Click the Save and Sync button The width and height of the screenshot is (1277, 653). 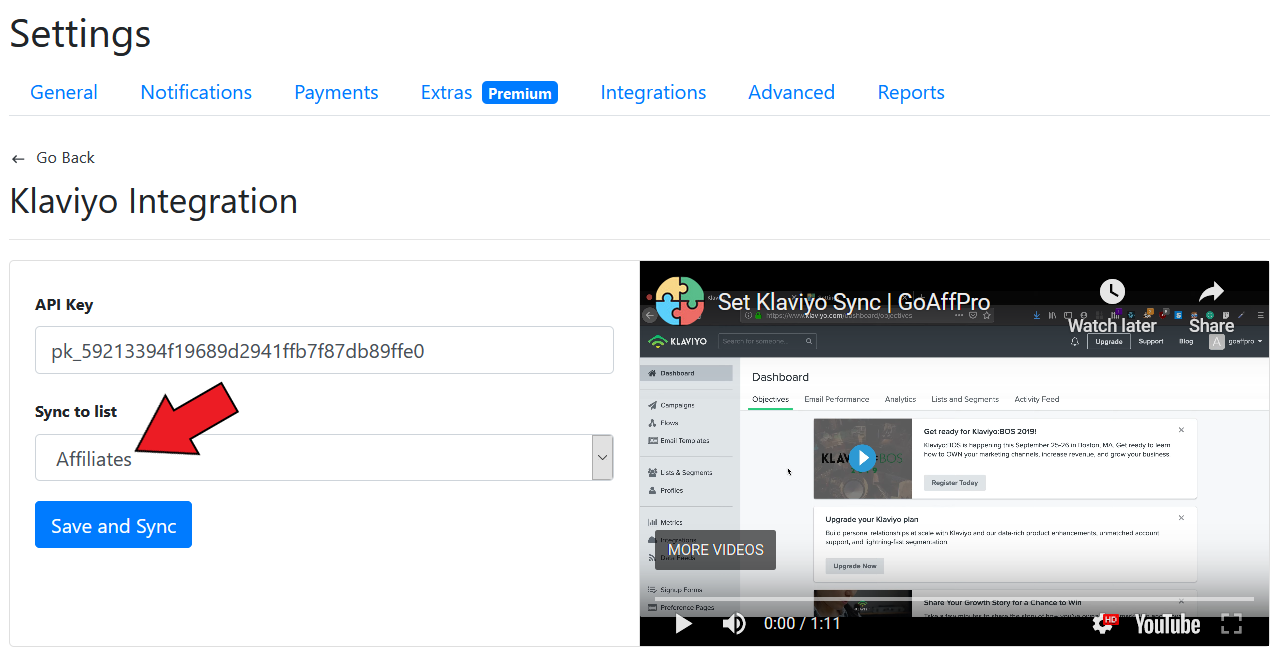click(x=113, y=525)
